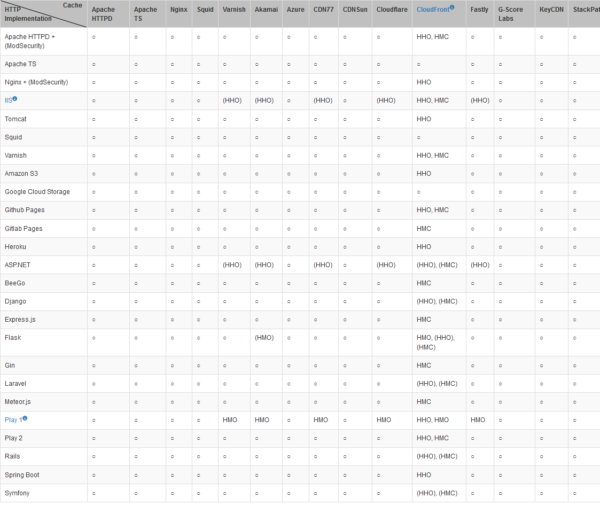Click the Fastly column header
The width and height of the screenshot is (600, 513).
point(479,9)
